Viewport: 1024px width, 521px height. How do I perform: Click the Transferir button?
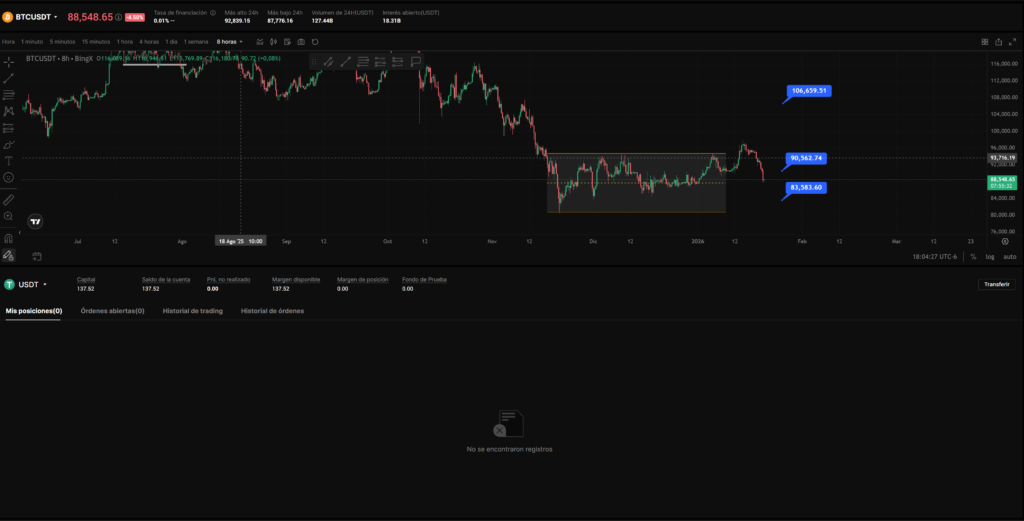(x=996, y=284)
